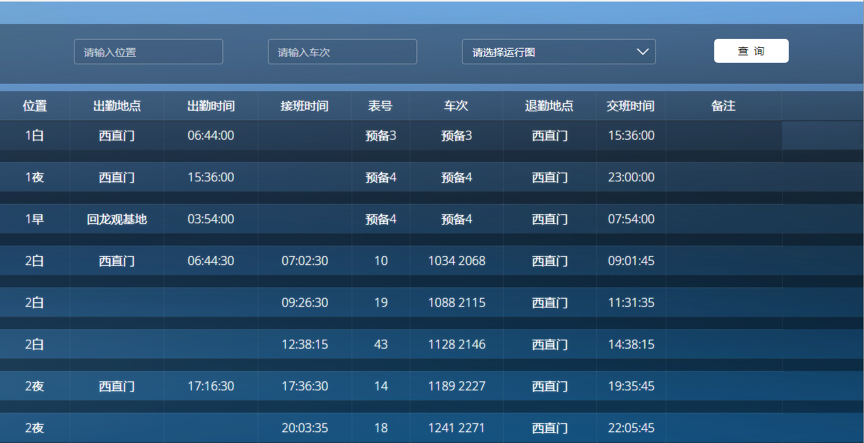Select the 1白 row position cell
The image size is (864, 443).
[x=35, y=135]
